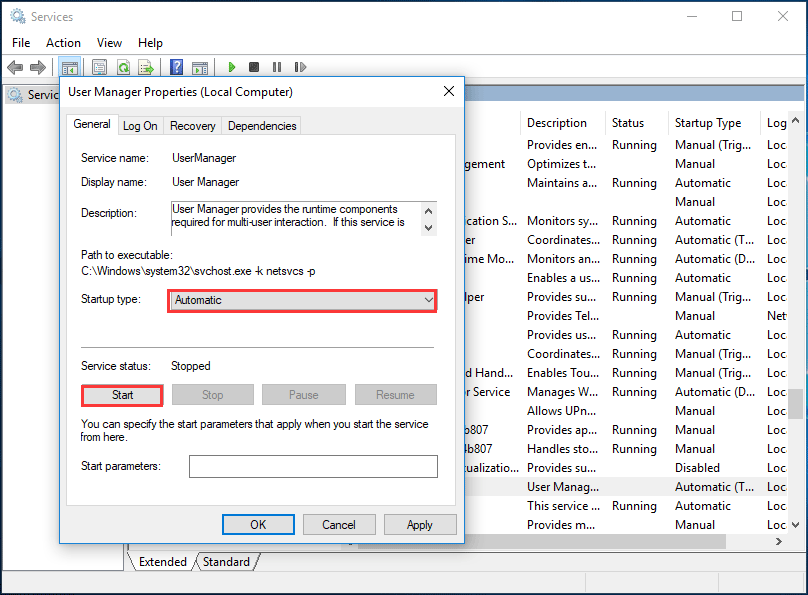Screen dimensions: 808x595
Task: Open the Startup type dropdown set to Automatic
Action: coord(302,300)
